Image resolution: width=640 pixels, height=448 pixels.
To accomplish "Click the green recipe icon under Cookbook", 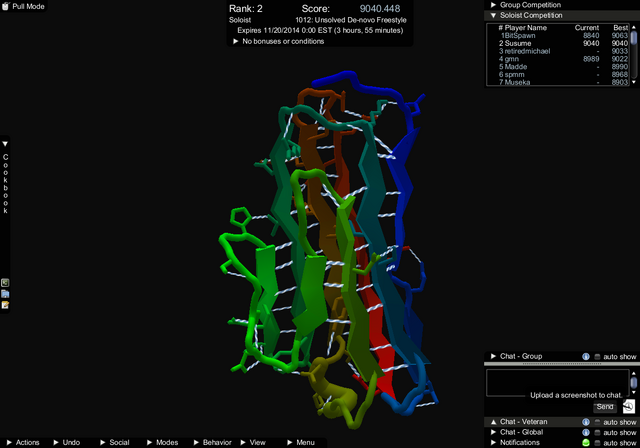I will point(5,283).
